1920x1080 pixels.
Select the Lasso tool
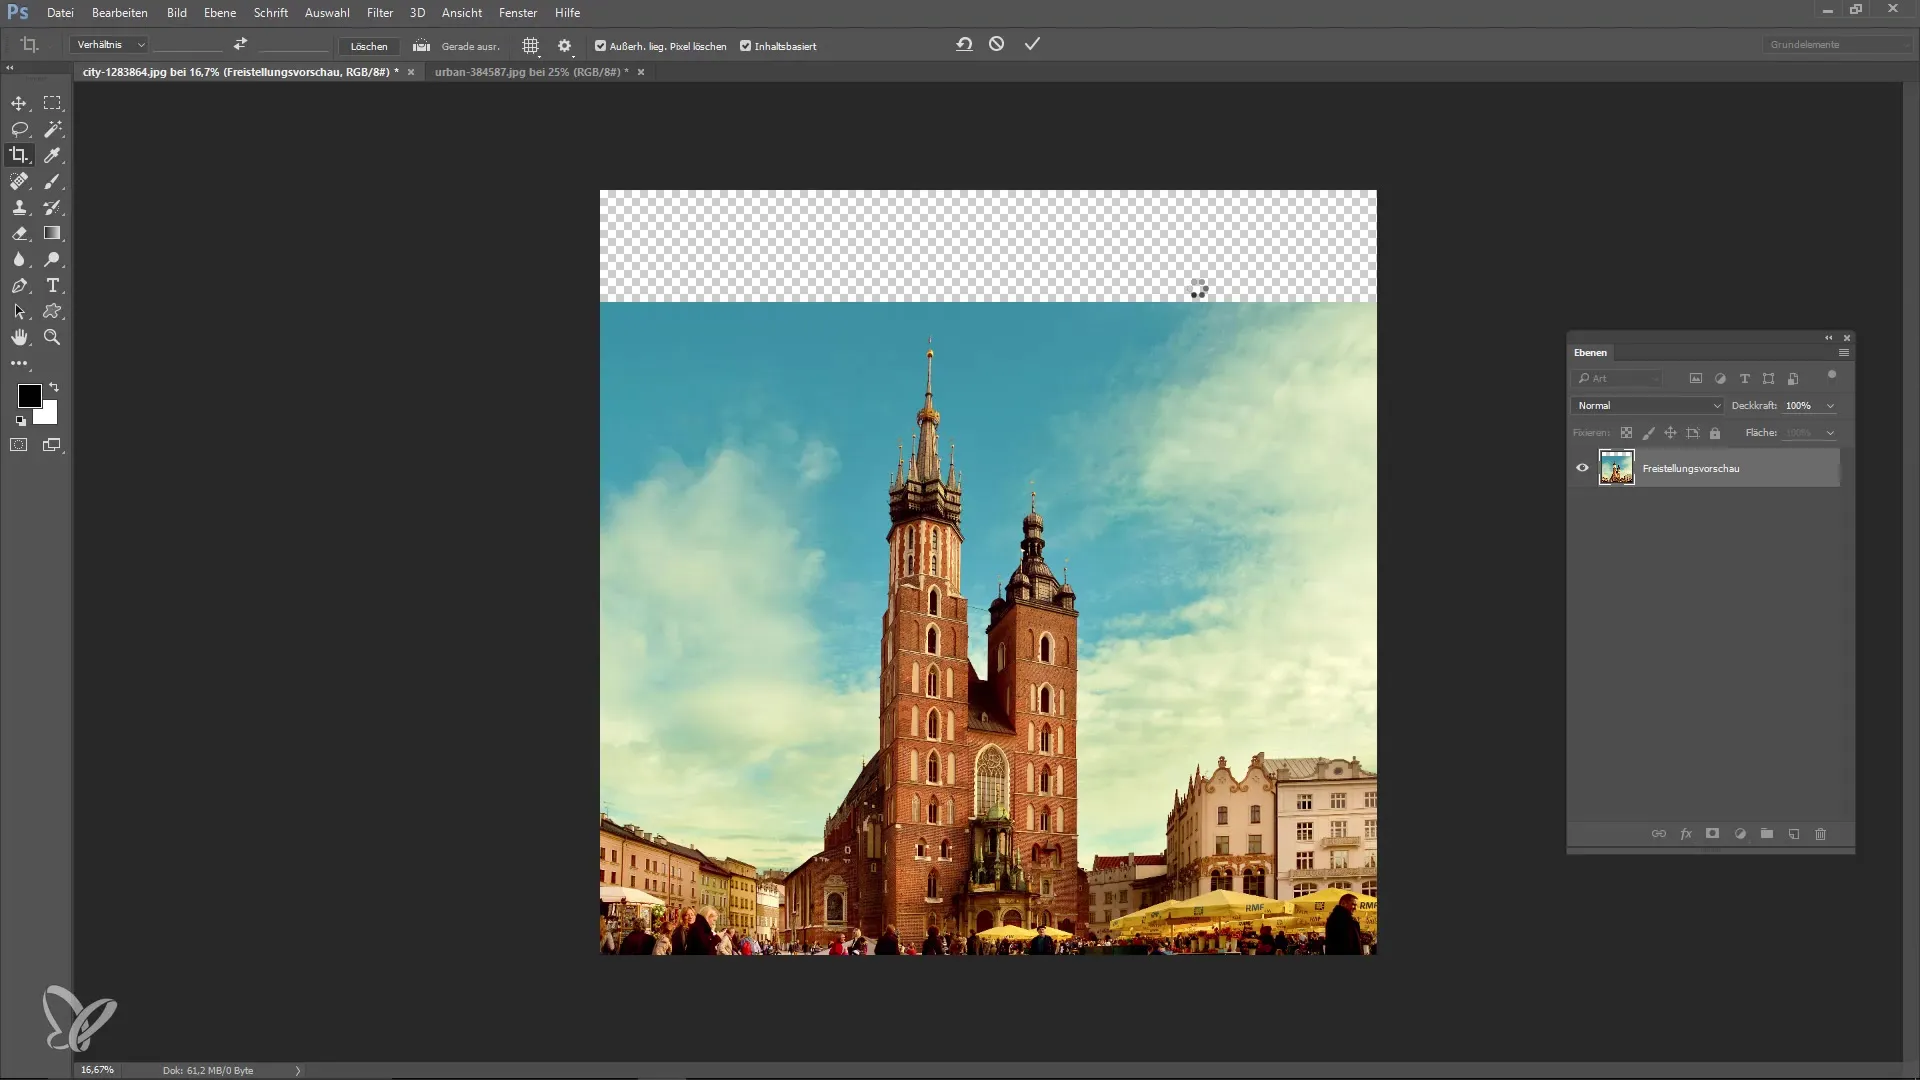tap(19, 129)
